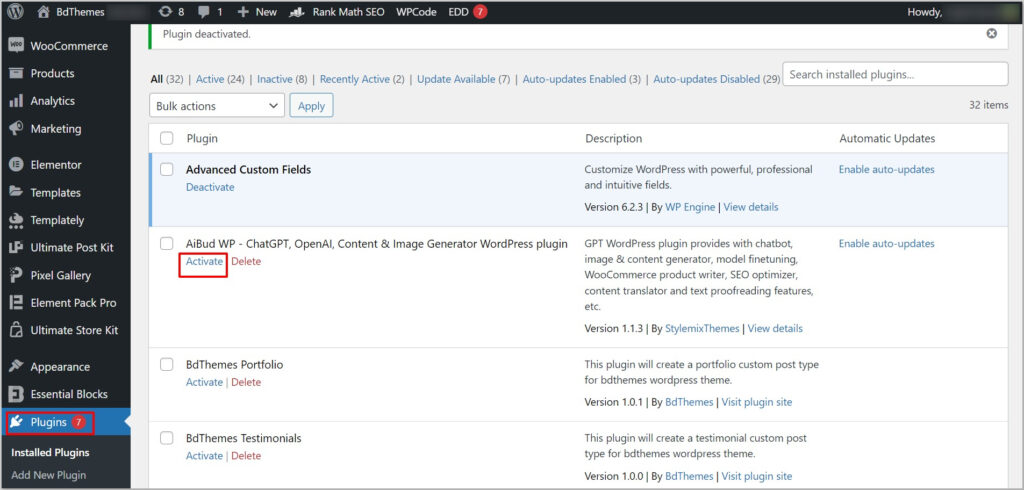Select all plugins header checkbox

pyautogui.click(x=167, y=139)
